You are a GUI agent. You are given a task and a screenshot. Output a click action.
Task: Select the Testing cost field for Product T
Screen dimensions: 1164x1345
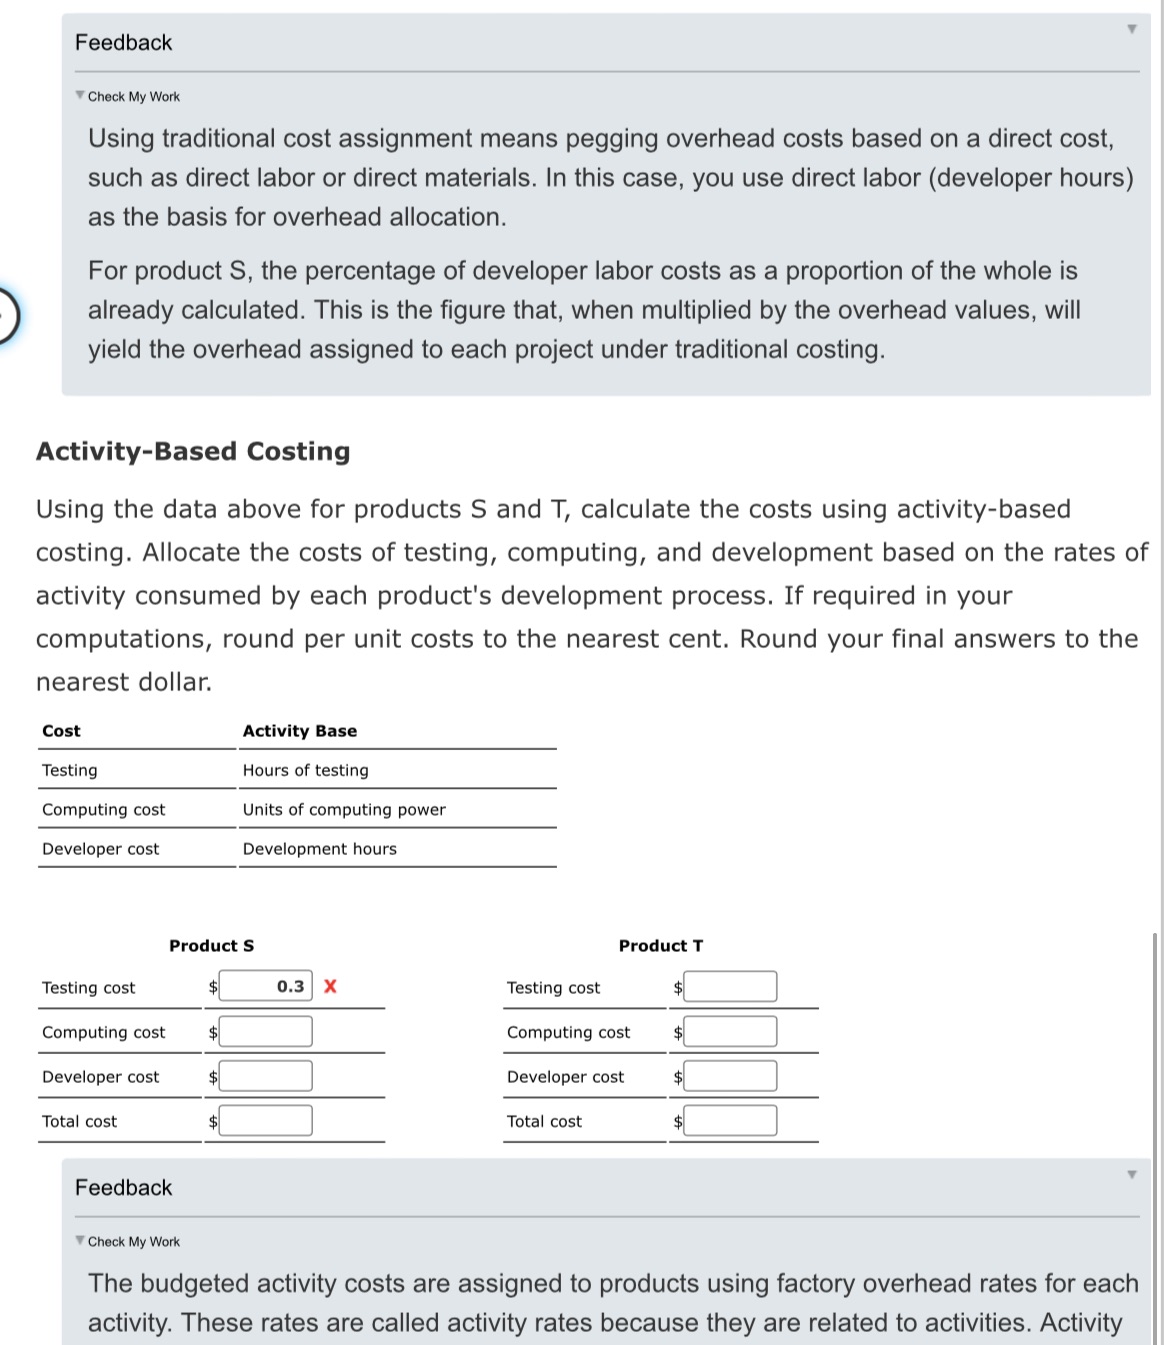click(730, 986)
